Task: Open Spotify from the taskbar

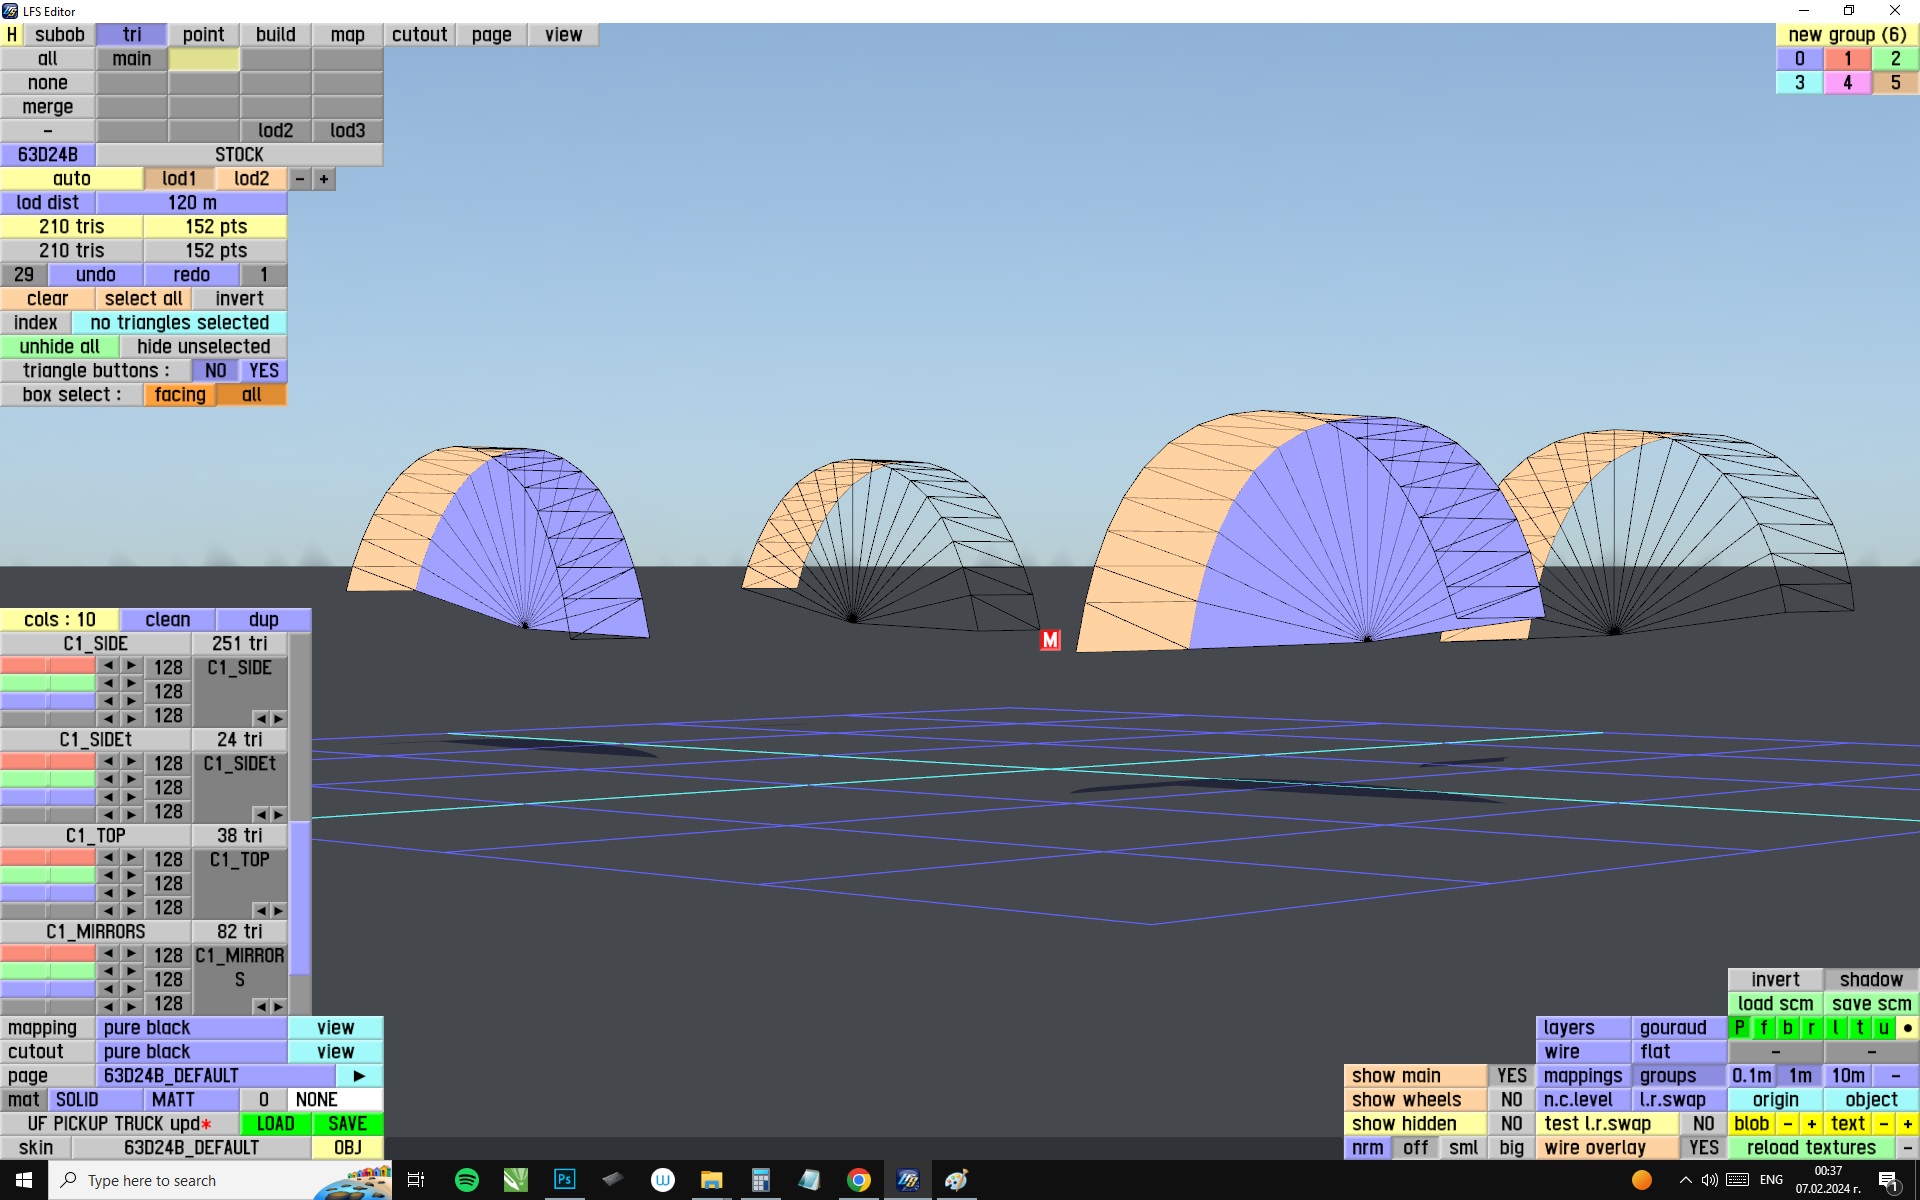Action: (x=466, y=1180)
